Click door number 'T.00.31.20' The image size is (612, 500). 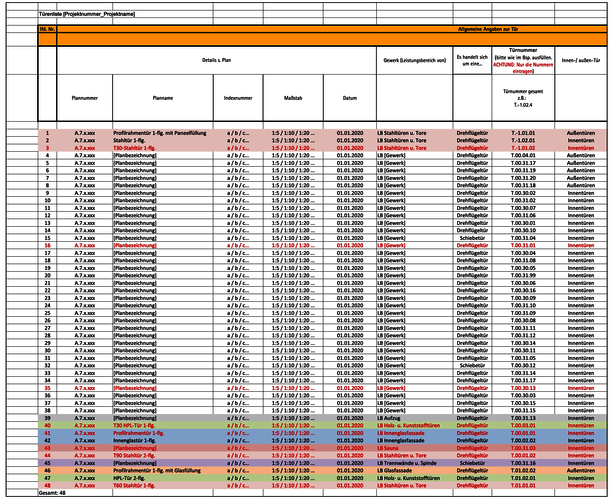pos(523,178)
